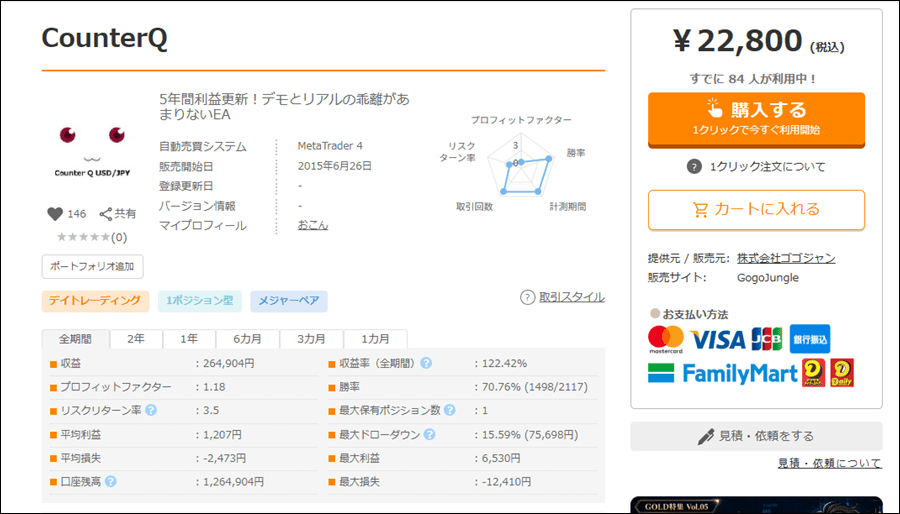900x514 pixels.
Task: Switch to the 1年 tab
Action: tap(189, 339)
